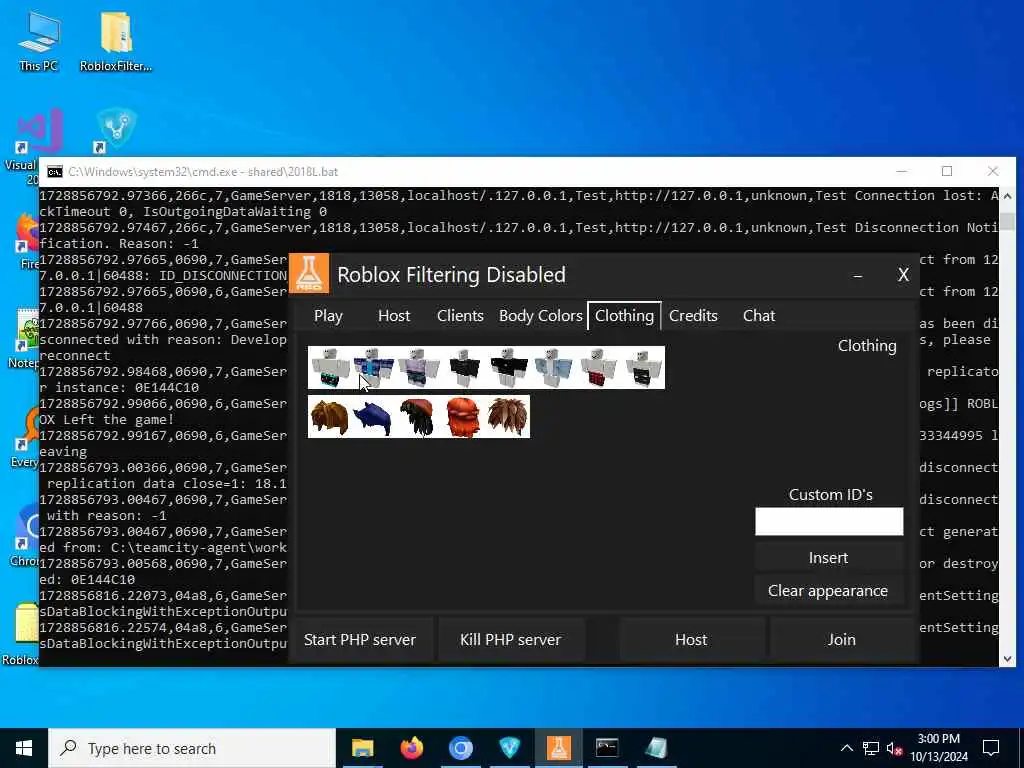Open the 3:00 PM clock calendar
Image resolution: width=1024 pixels, height=768 pixels.
tap(938, 748)
